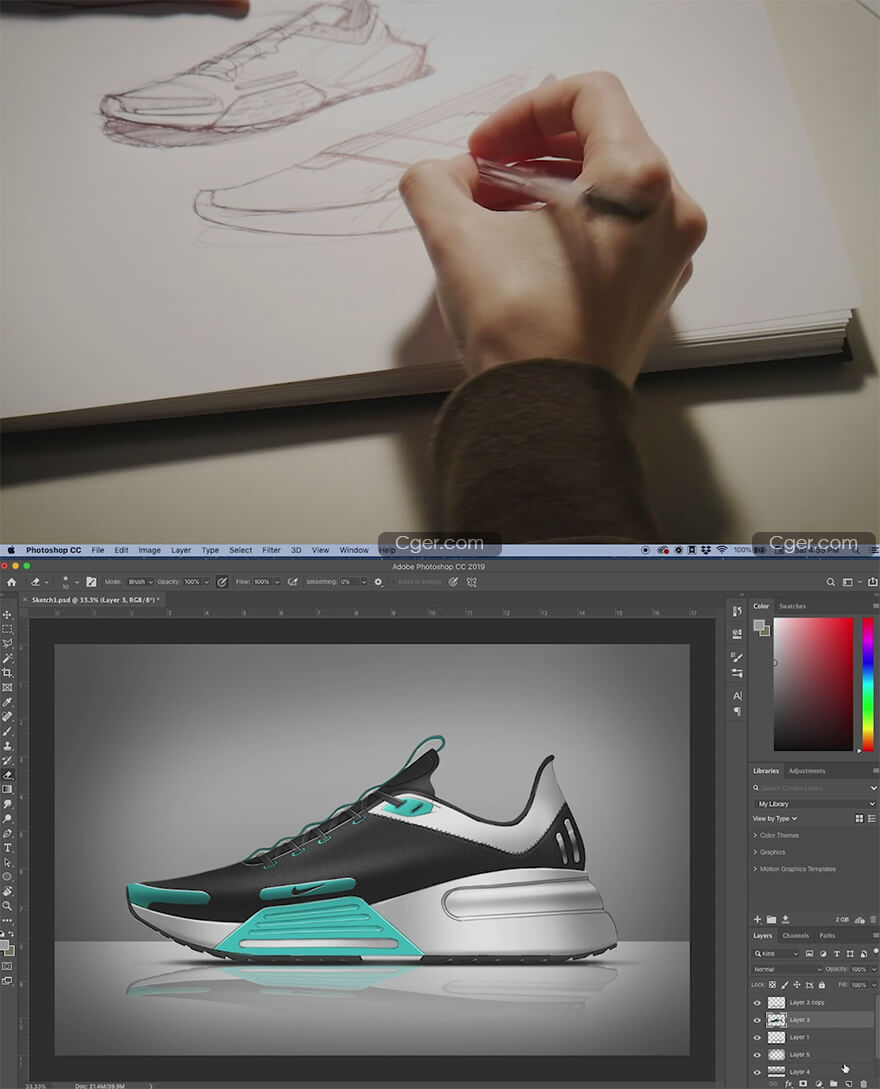The width and height of the screenshot is (880, 1089).
Task: Open the View by Type dropdown
Action: click(x=775, y=819)
